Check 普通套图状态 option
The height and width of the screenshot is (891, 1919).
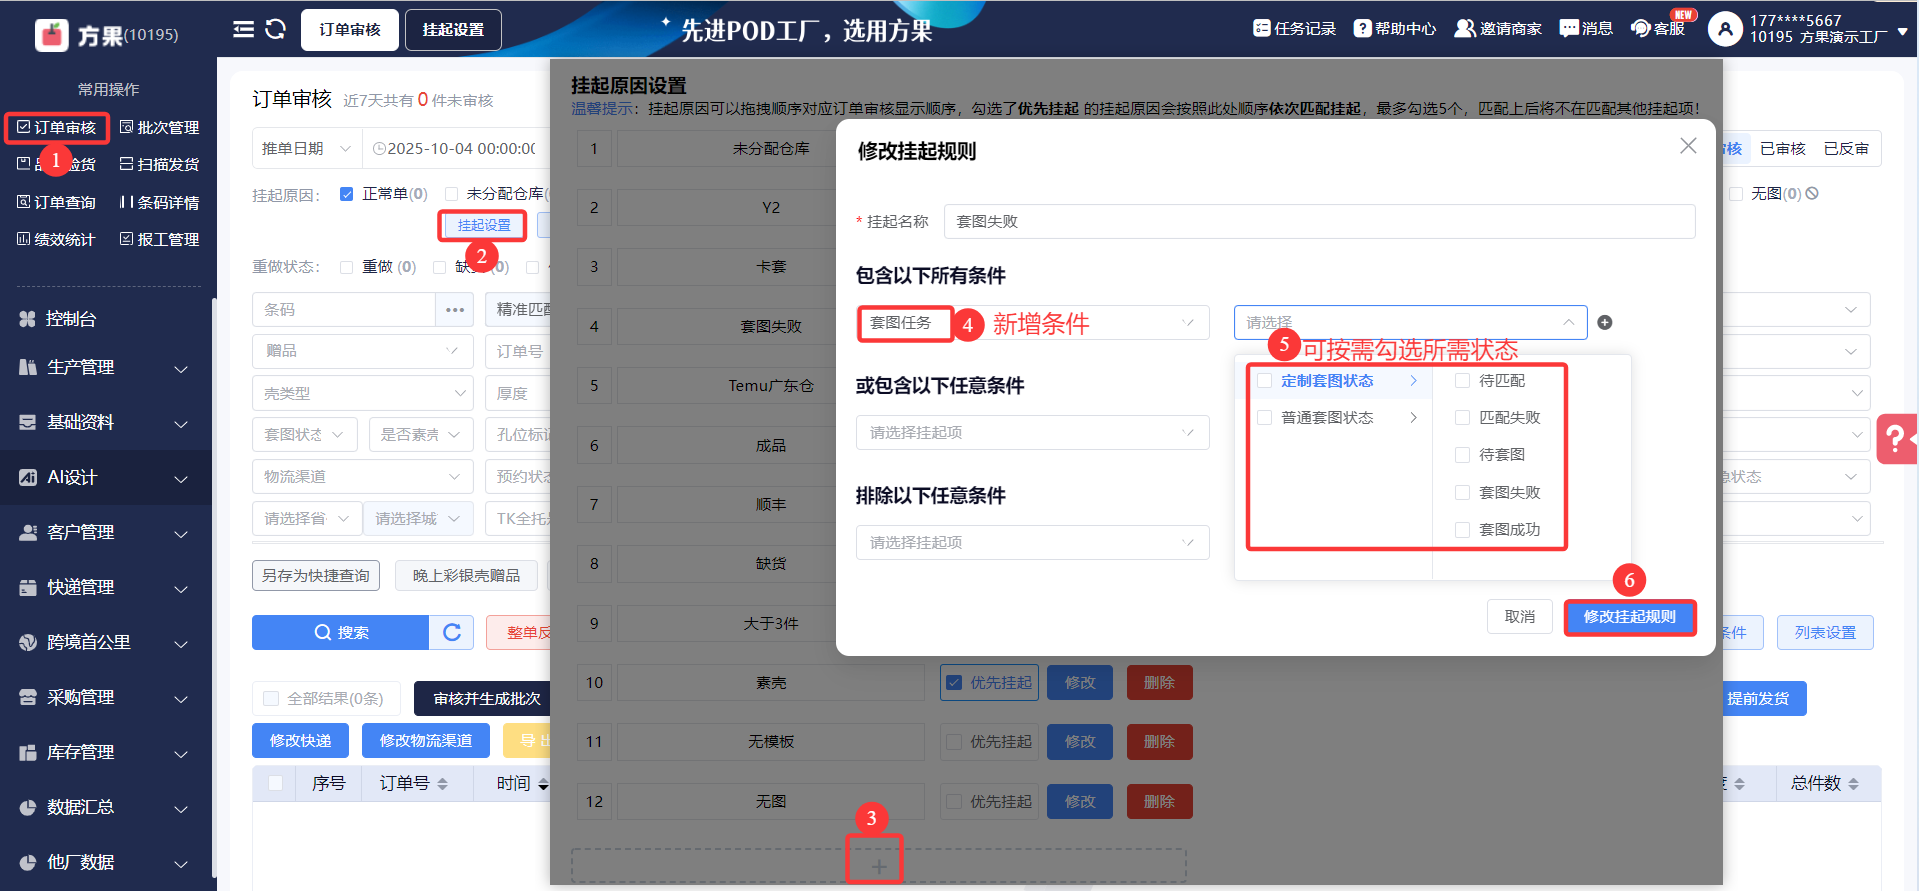(1265, 418)
